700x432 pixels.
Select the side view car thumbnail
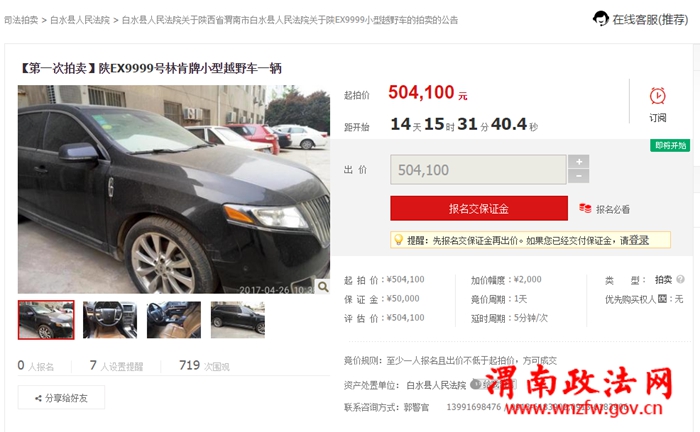click(238, 320)
